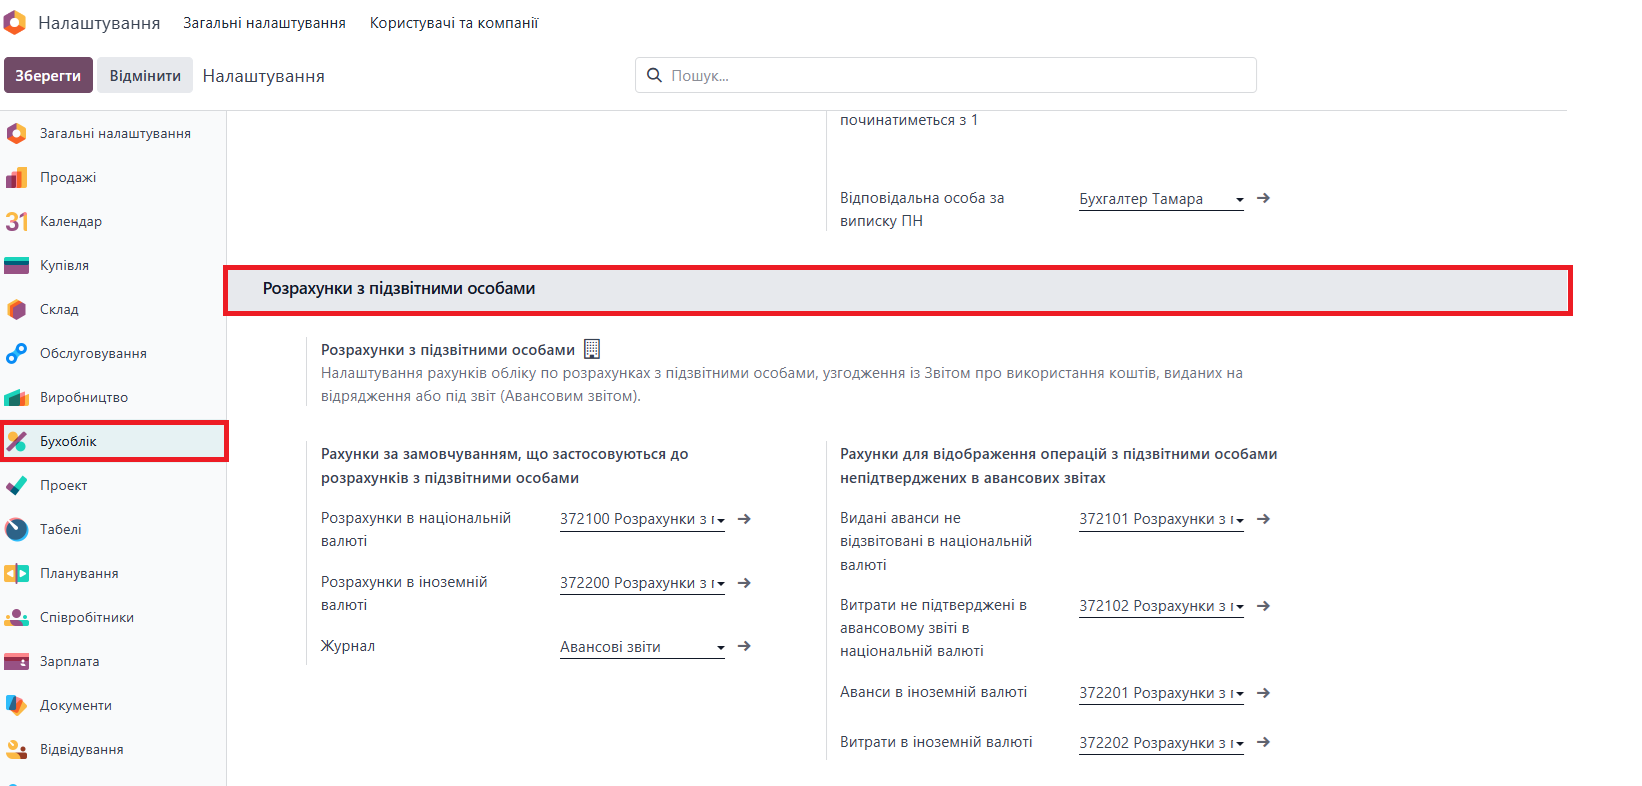Open the Inventory (Склад) sidebar icon
The height and width of the screenshot is (786, 1642).
[x=16, y=310]
